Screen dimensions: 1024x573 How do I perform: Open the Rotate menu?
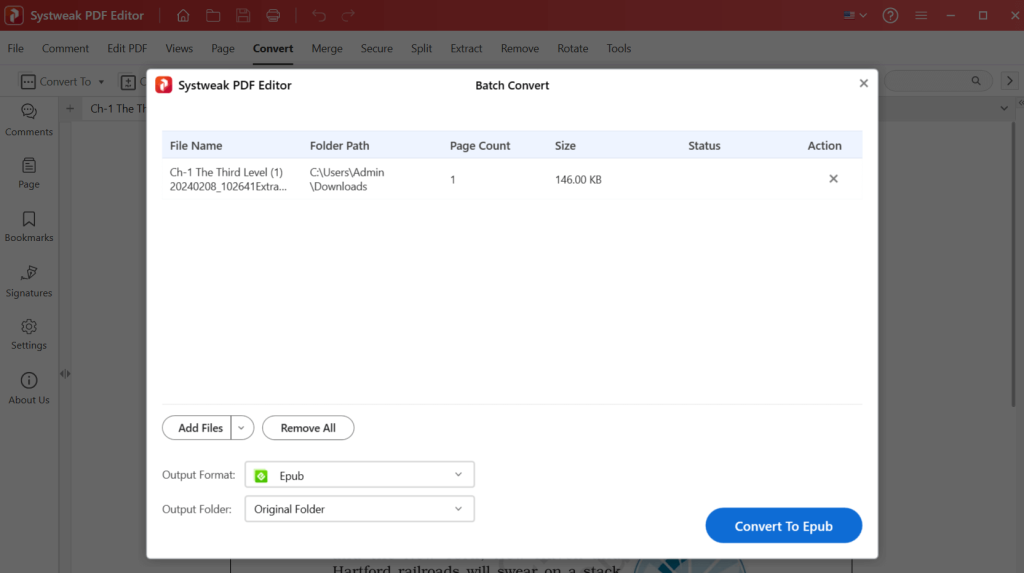coord(573,48)
